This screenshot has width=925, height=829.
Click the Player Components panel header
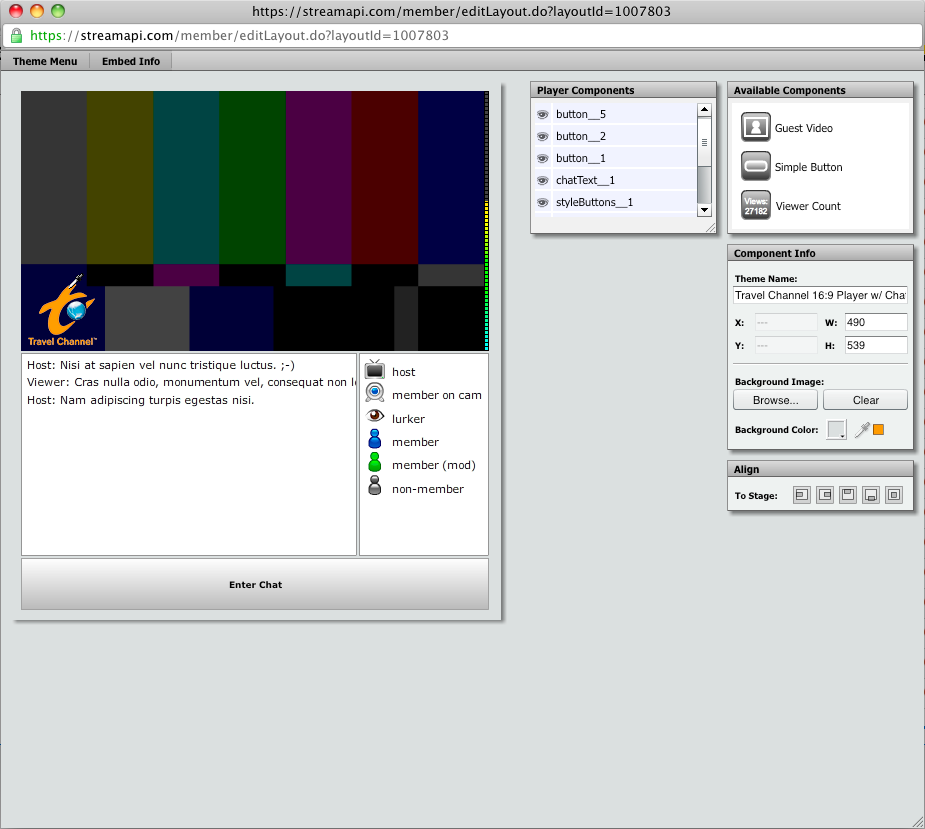[623, 90]
